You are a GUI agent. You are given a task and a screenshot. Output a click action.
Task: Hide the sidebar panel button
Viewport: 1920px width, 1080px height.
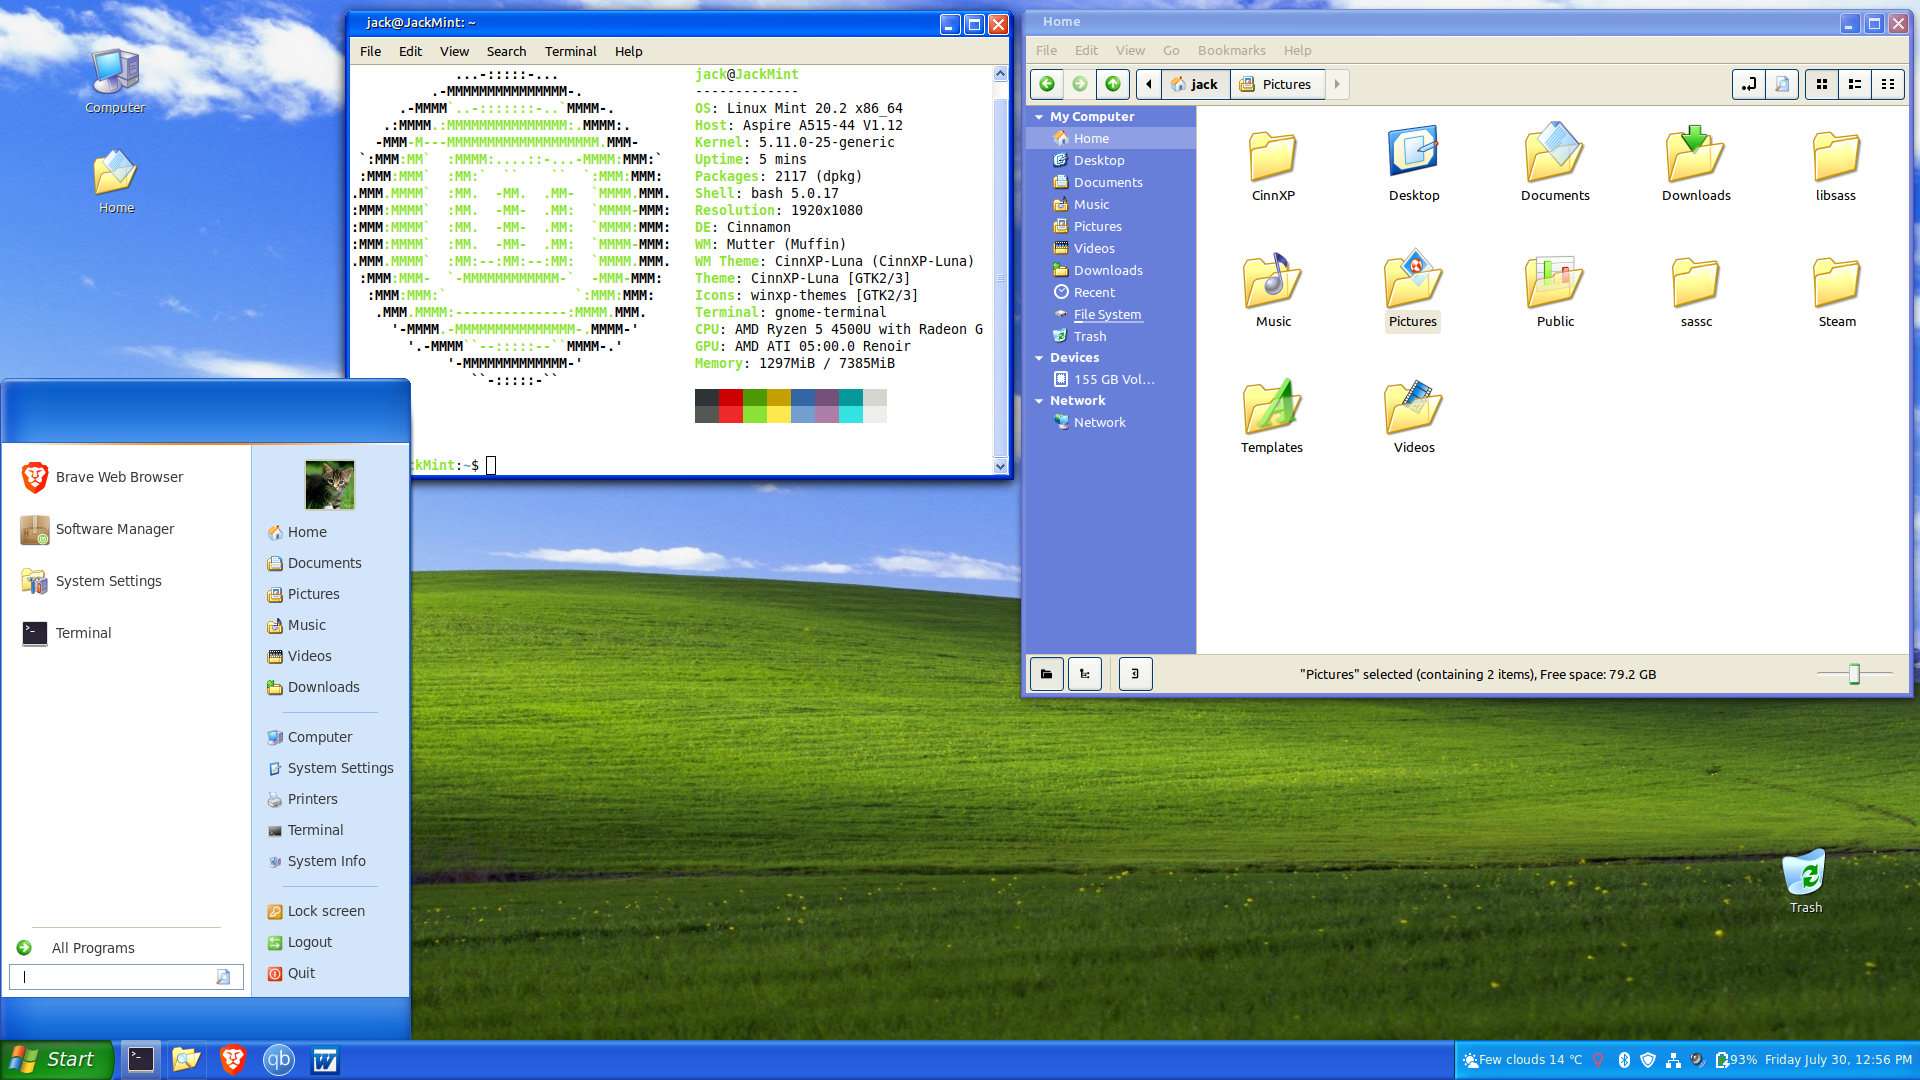click(x=1135, y=674)
